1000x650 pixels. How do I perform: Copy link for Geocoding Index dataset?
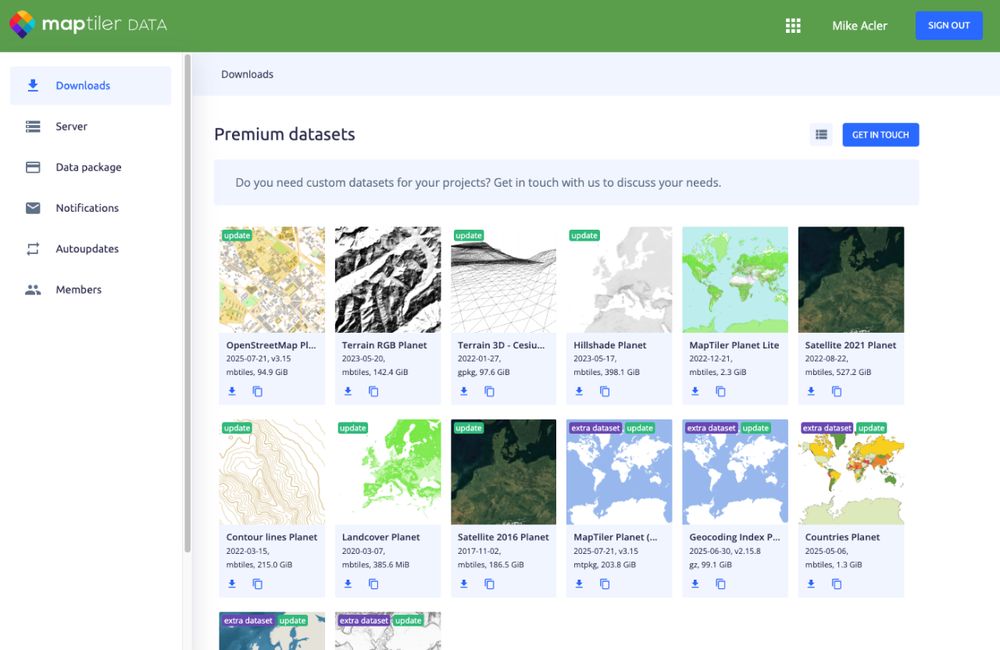tap(721, 584)
